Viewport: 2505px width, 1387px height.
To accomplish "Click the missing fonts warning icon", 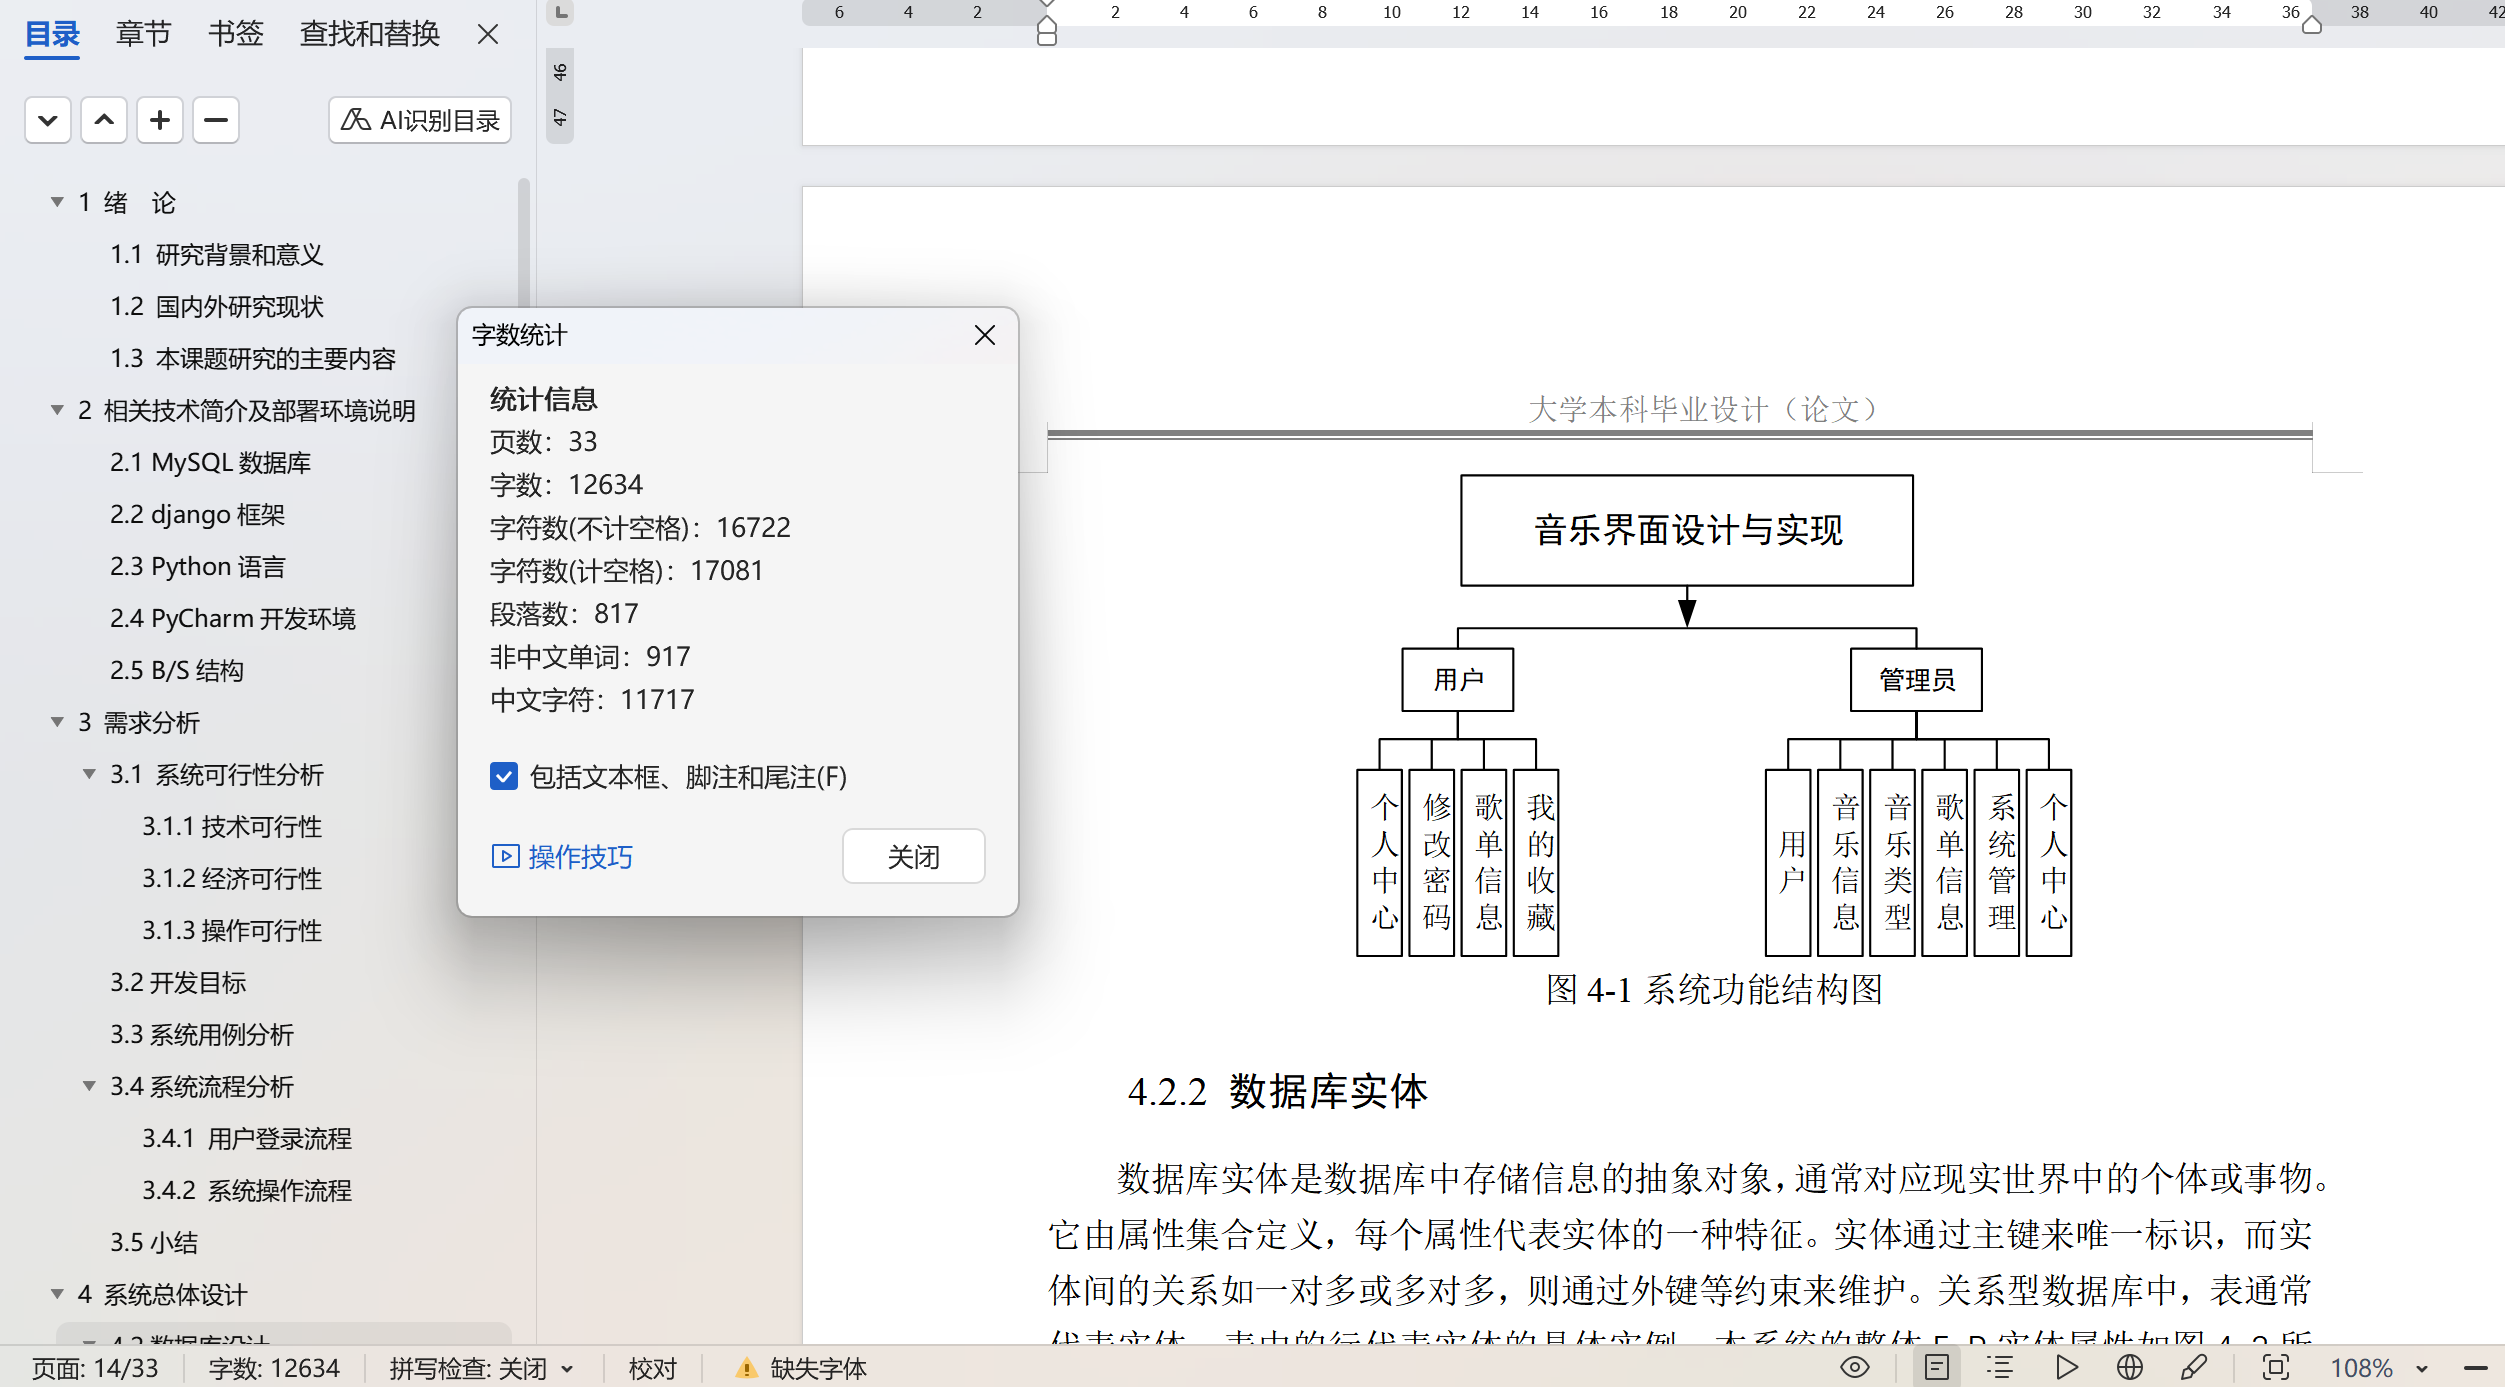I will [x=746, y=1368].
